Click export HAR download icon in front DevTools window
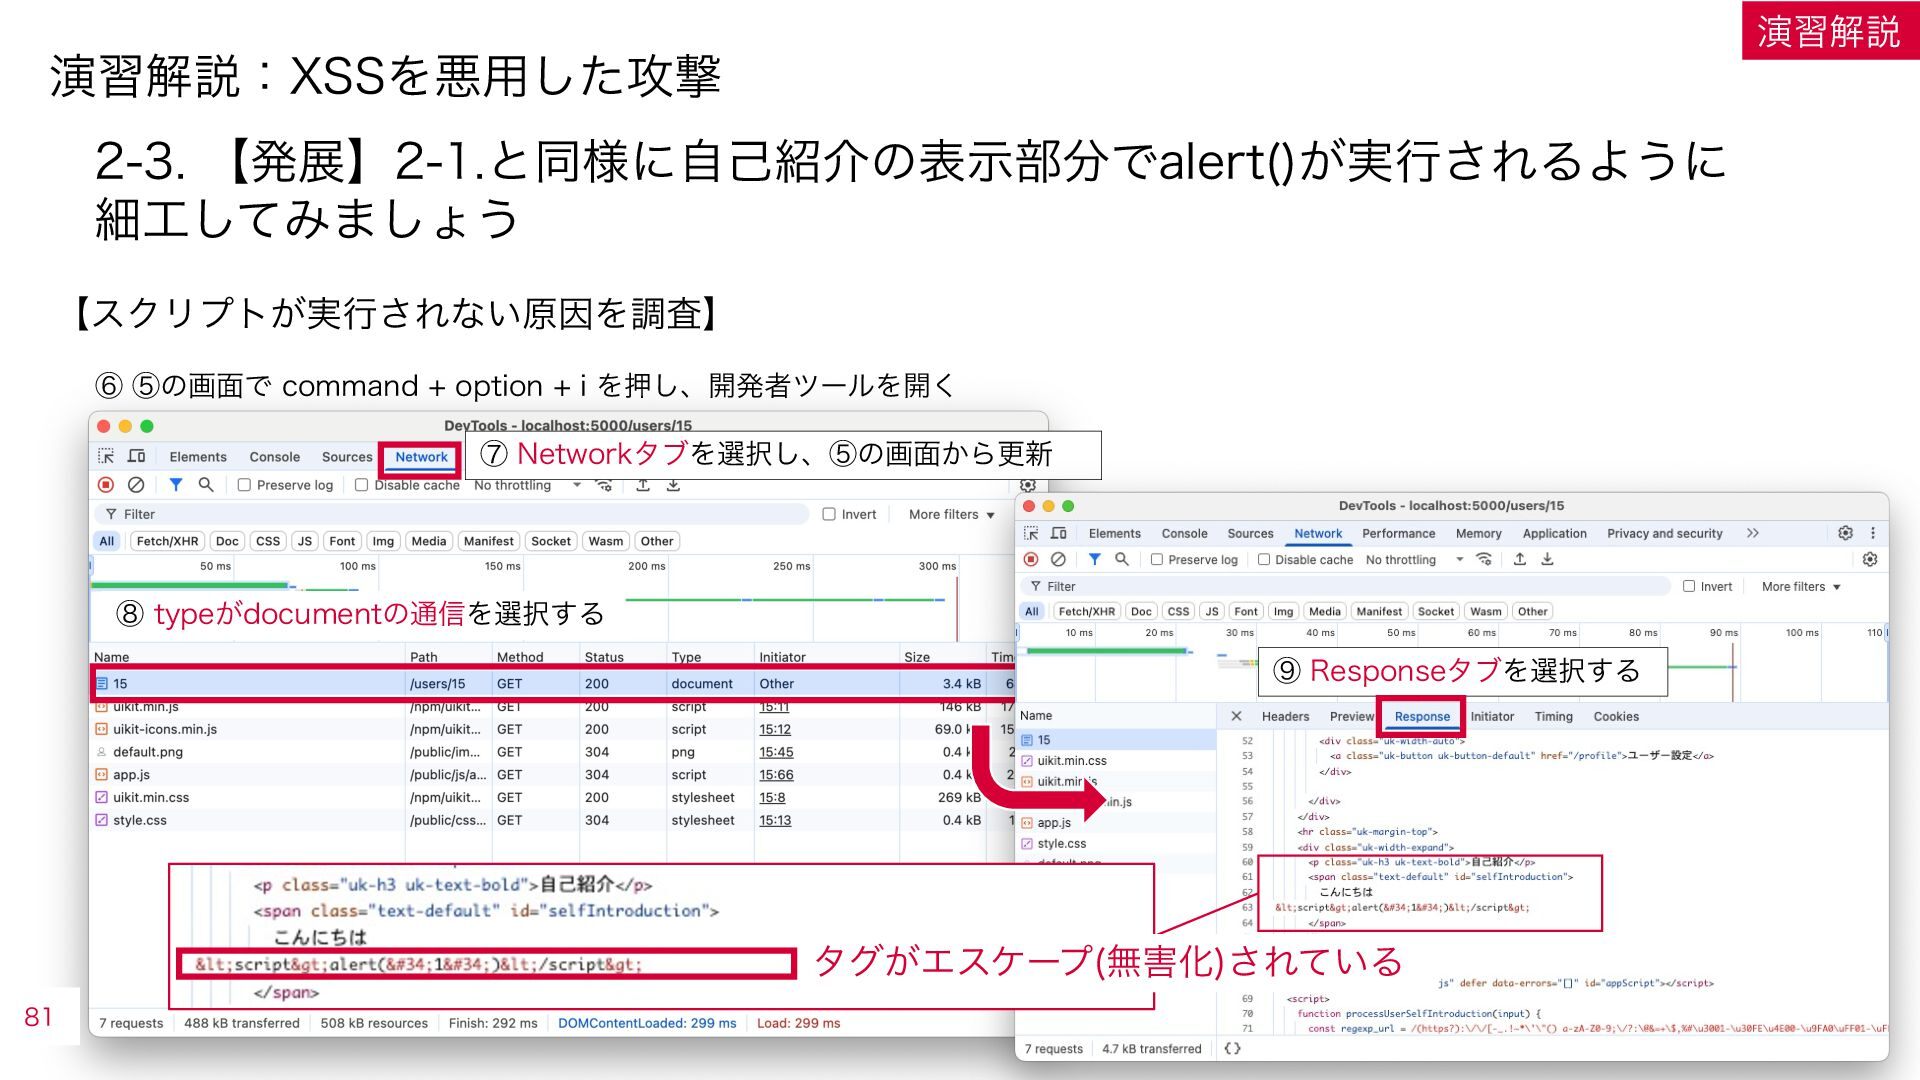Image resolution: width=1920 pixels, height=1080 pixels. (1547, 560)
